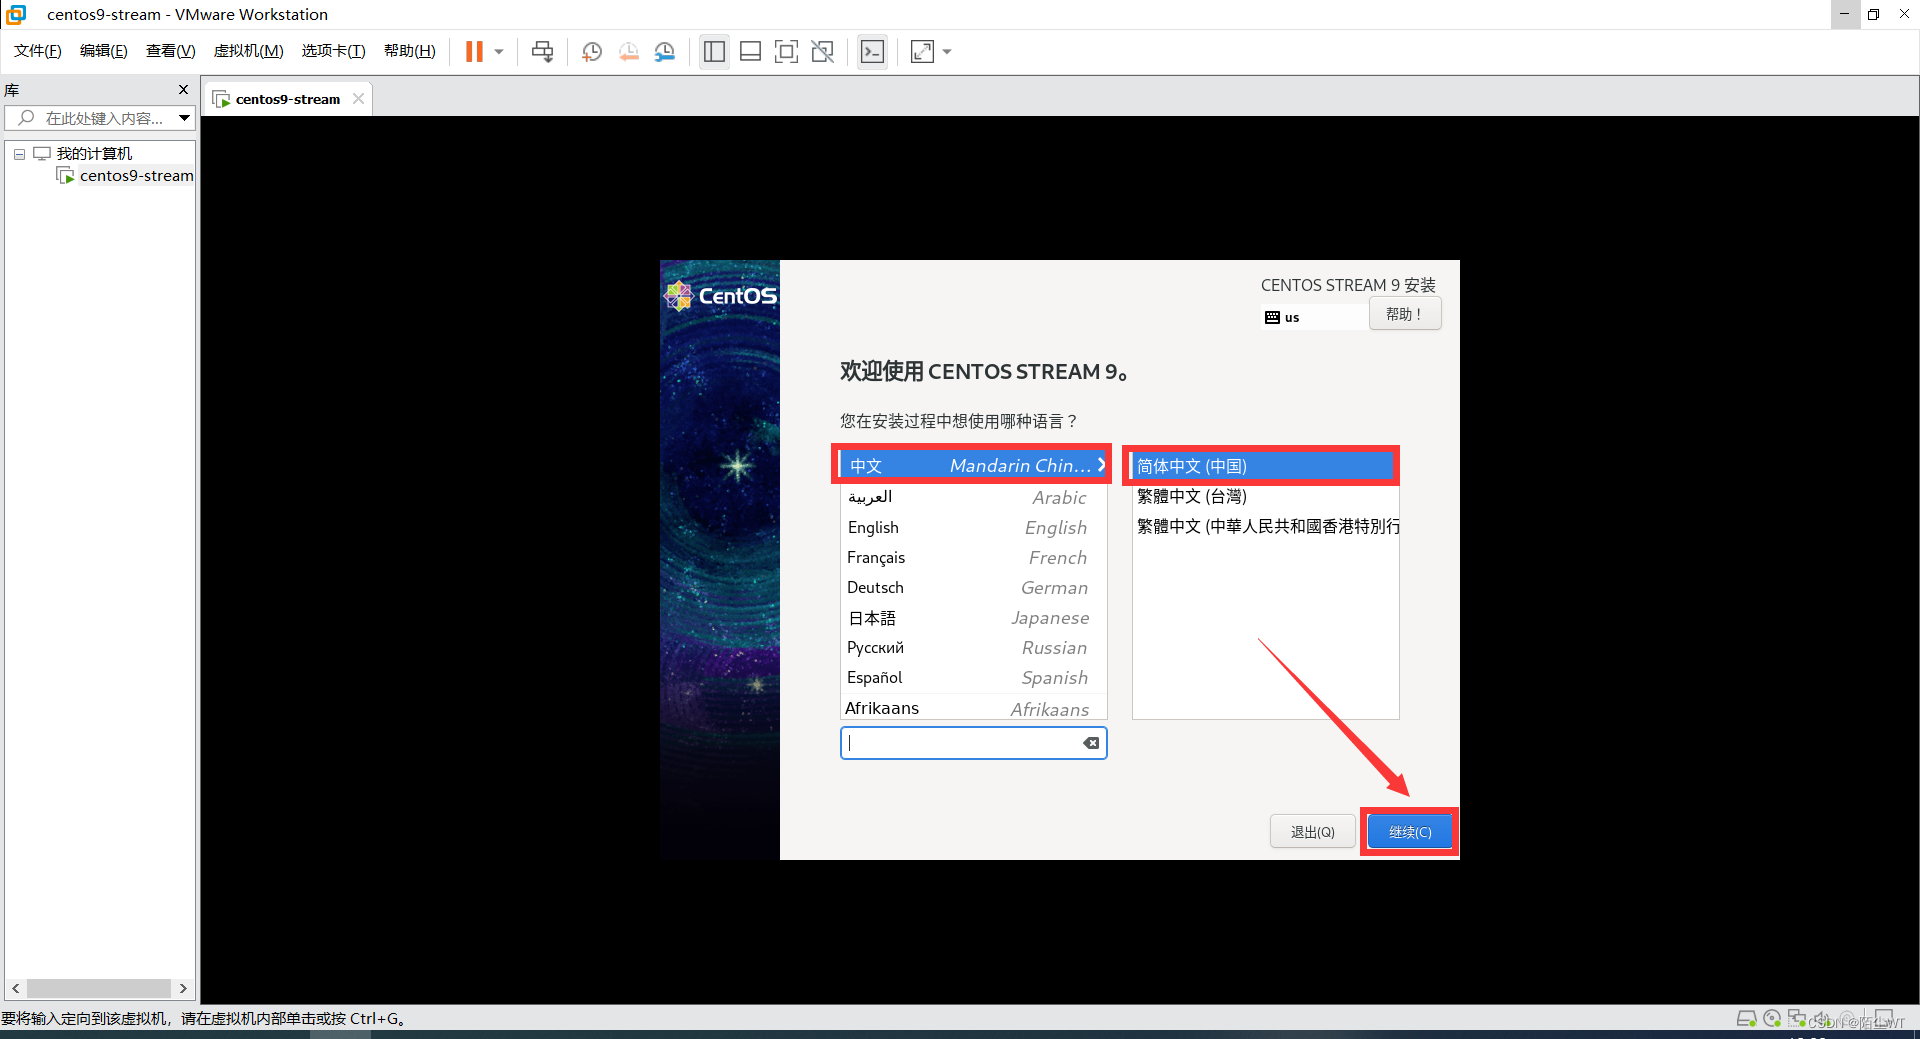1920x1039 pixels.
Task: Clear the language search field icon
Action: 1091,743
